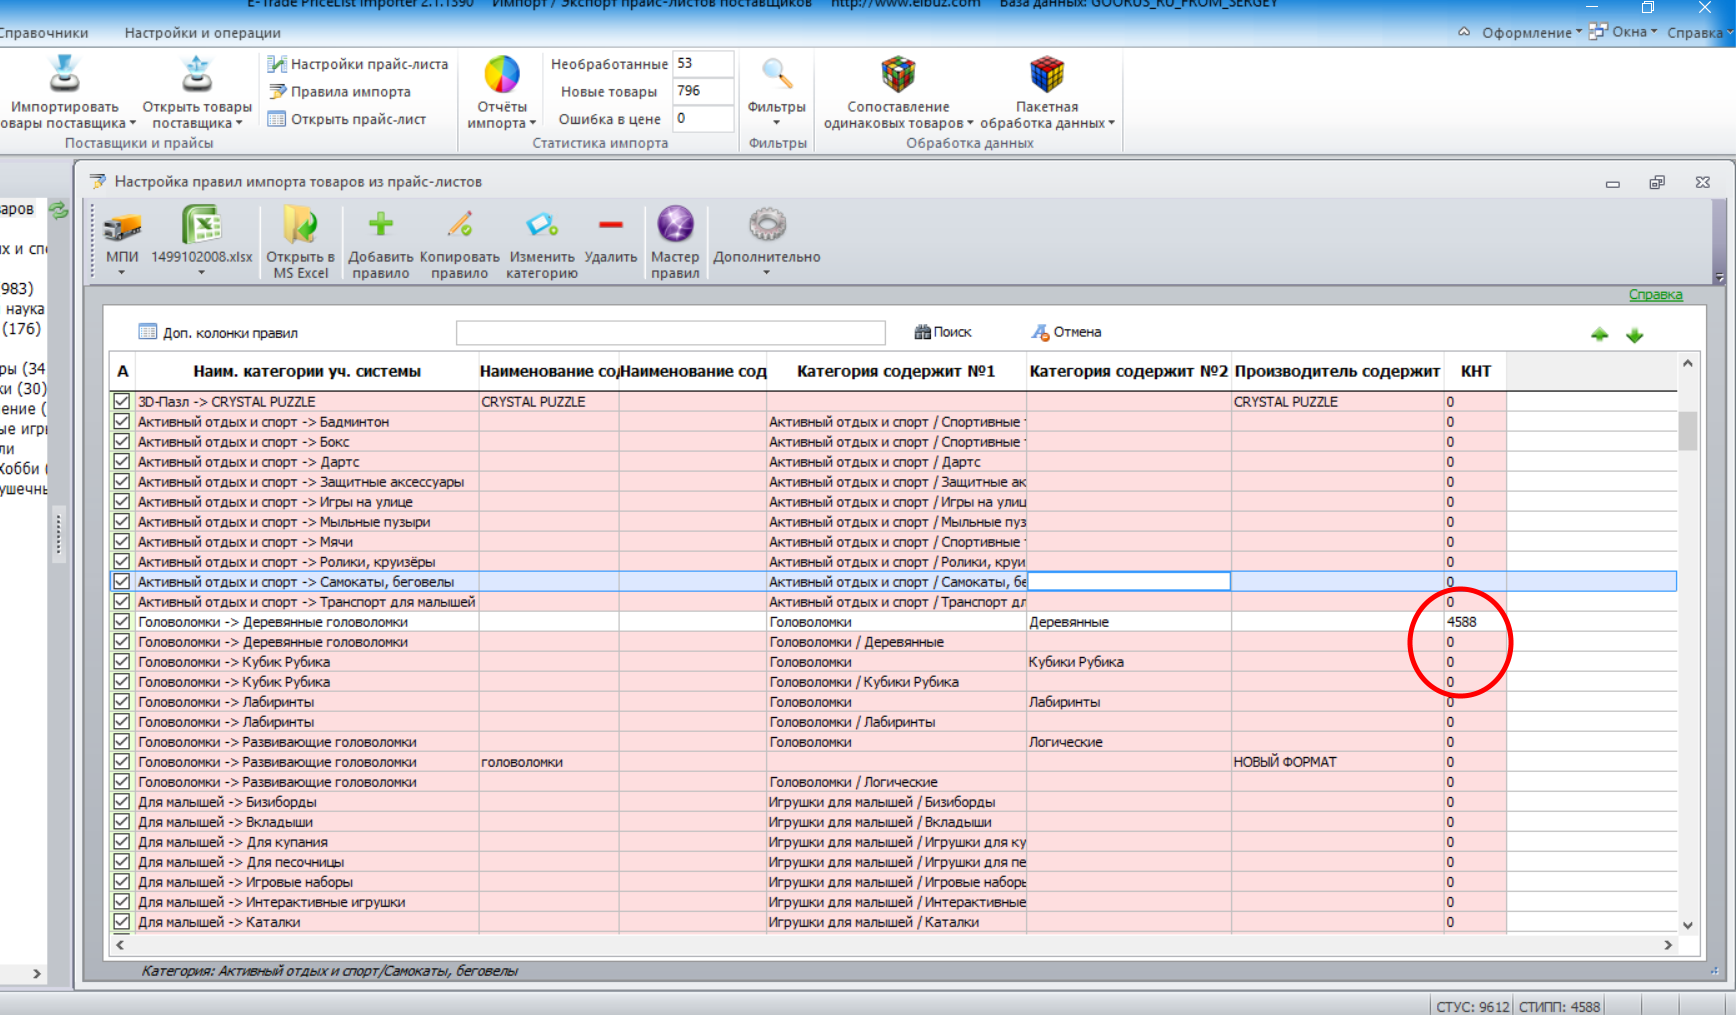The image size is (1736, 1015).
Task: Click the collapse ribbon arrow icon
Action: pos(1464,32)
